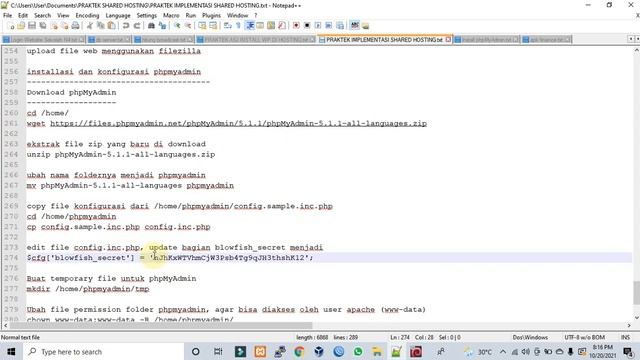
Task: Click the Dos\Windows EOL status field
Action: click(x=530, y=337)
